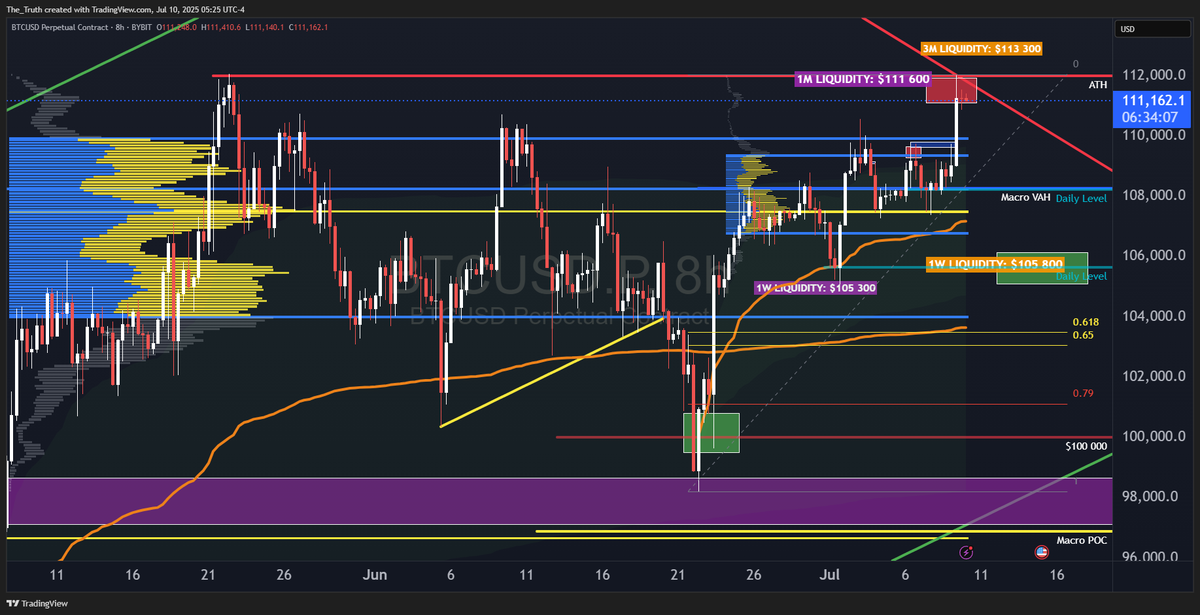
Task: Click the 112,000.0 price axis label
Action: coord(1155,75)
